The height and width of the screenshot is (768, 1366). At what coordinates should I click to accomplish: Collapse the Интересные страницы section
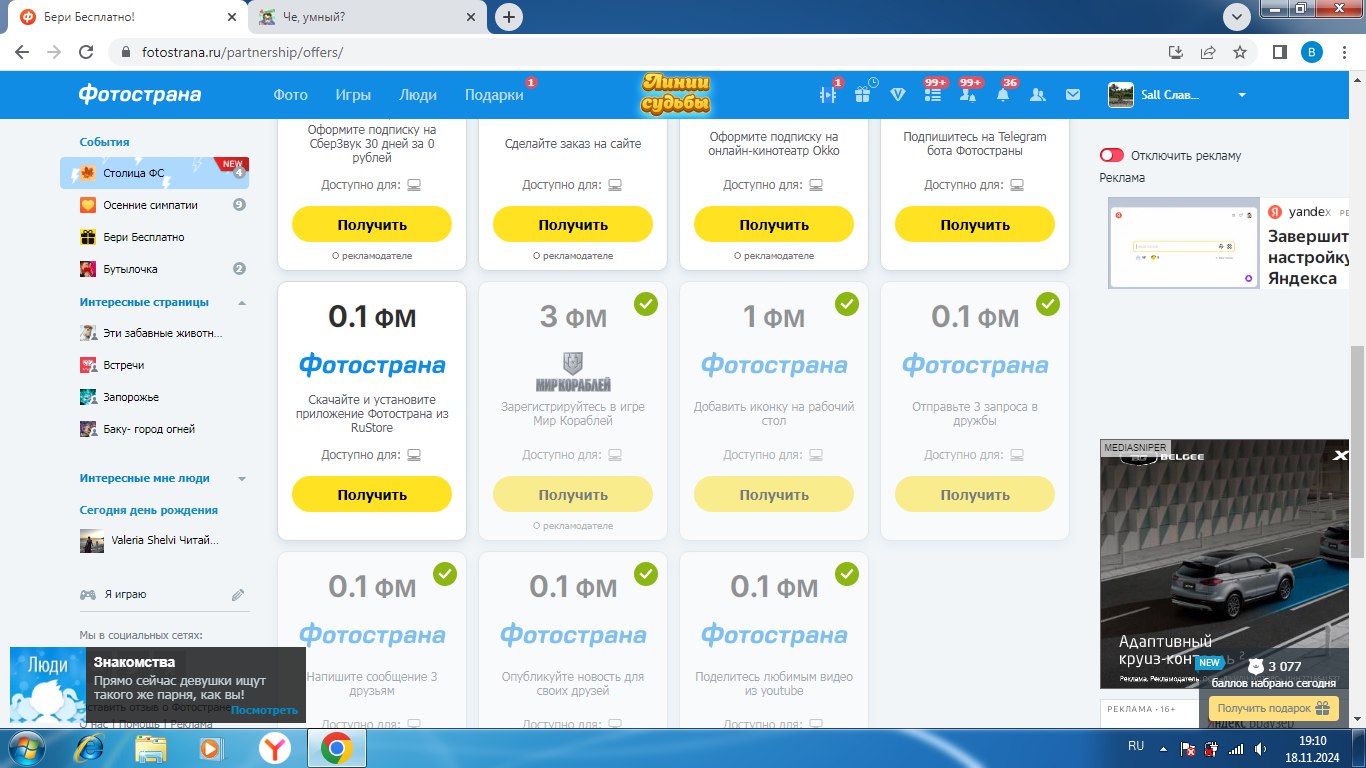[x=242, y=302]
